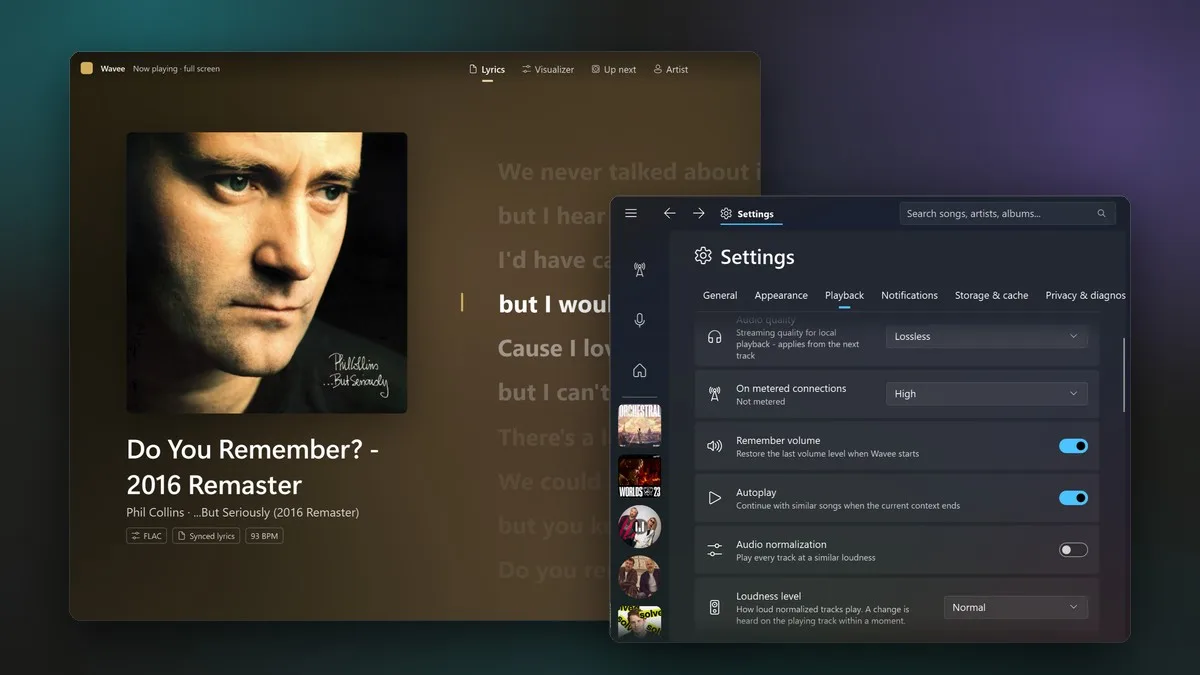
Task: Click the play triangle icon beside Autoplay
Action: [714, 498]
